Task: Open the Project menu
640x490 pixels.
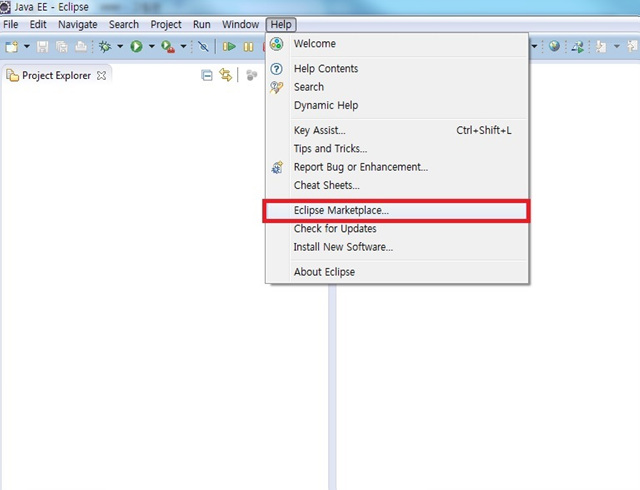Action: click(x=166, y=24)
